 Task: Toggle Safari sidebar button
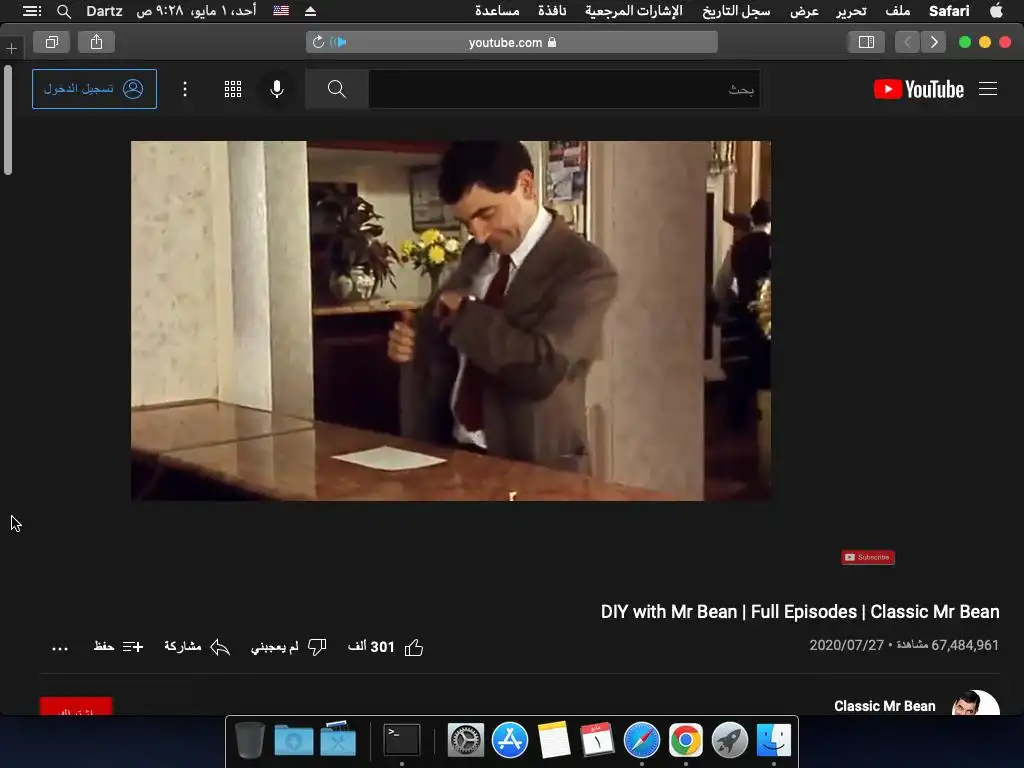tap(866, 42)
